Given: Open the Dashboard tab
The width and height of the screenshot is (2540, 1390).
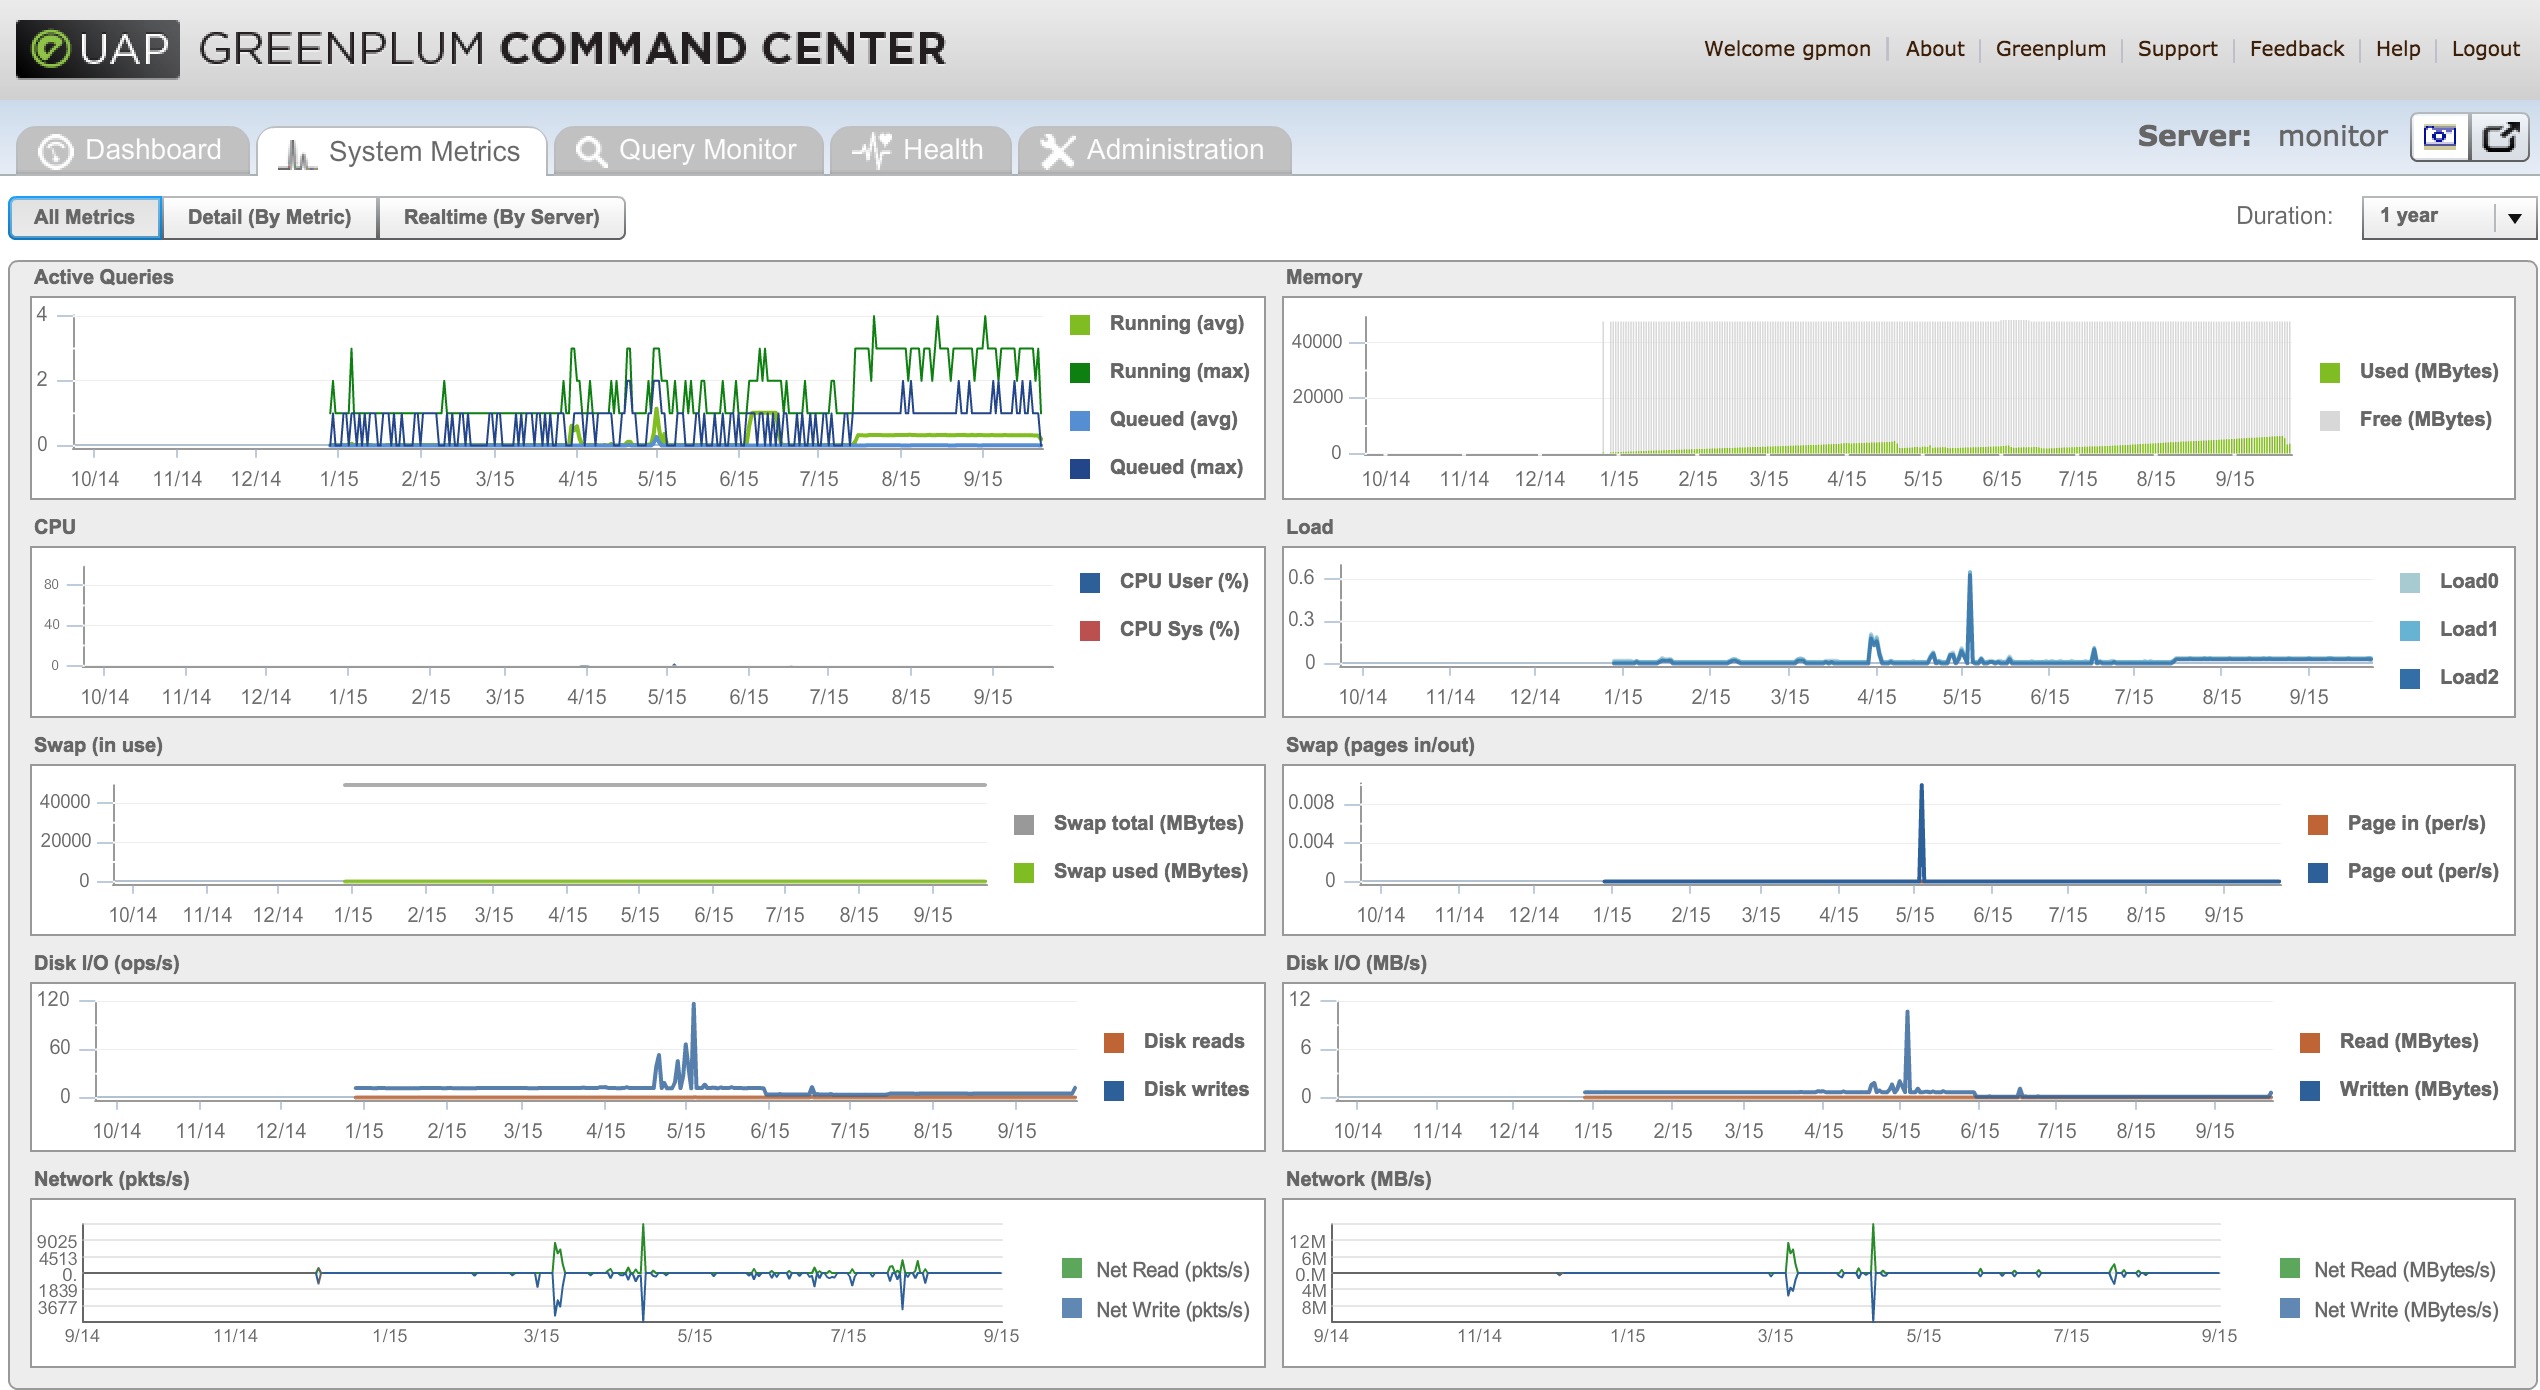Looking at the screenshot, I should click(x=132, y=150).
